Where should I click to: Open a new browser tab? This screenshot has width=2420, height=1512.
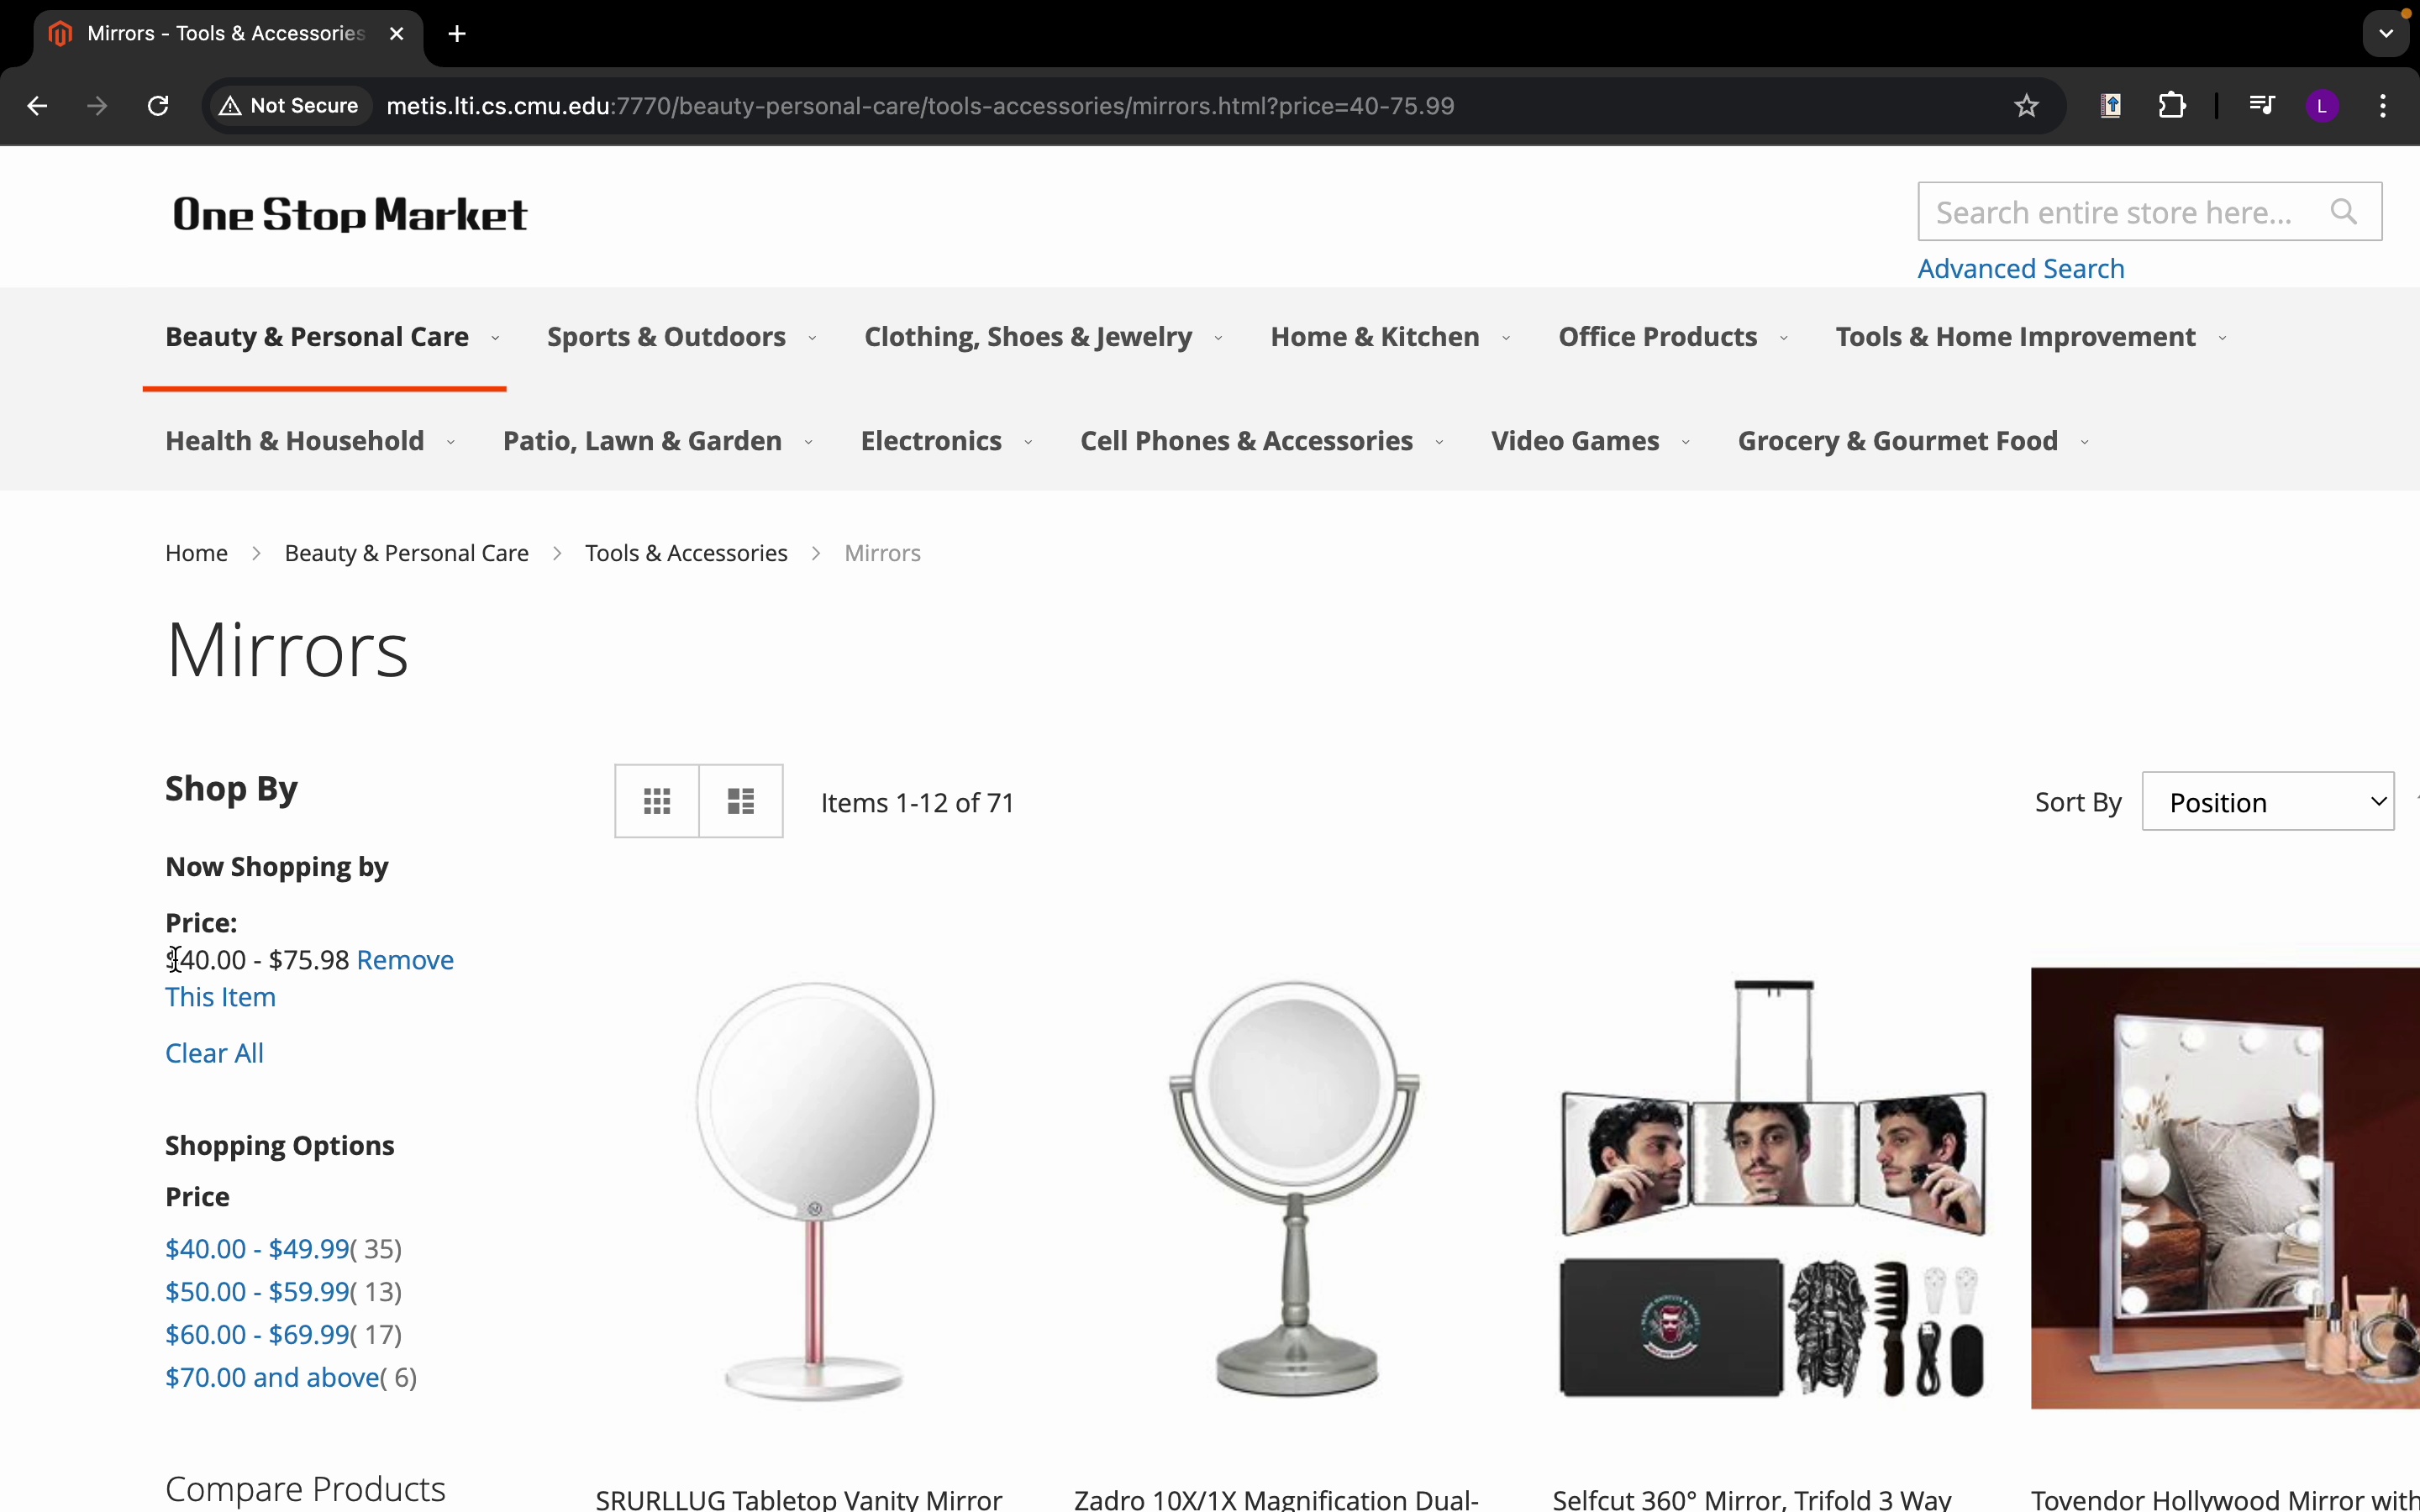[458, 34]
